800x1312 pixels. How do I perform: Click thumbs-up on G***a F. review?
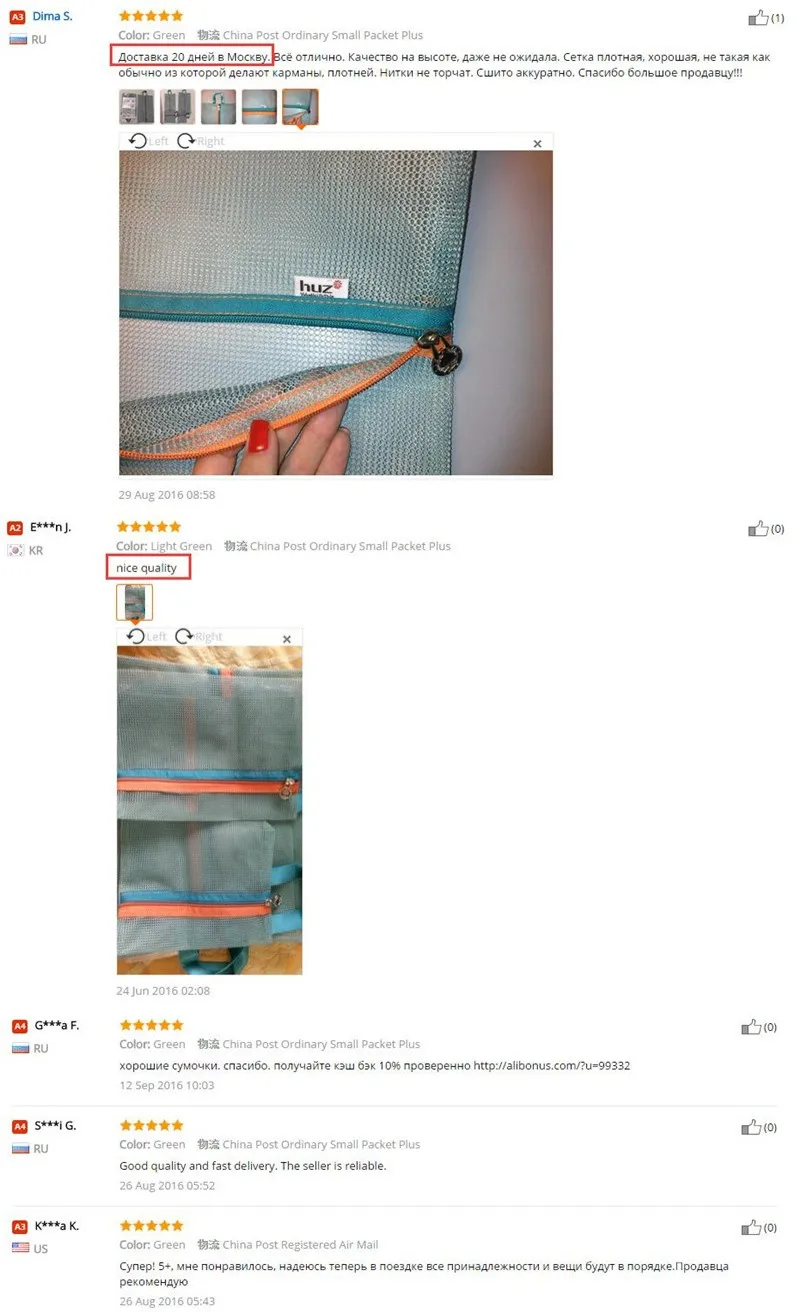click(751, 1027)
